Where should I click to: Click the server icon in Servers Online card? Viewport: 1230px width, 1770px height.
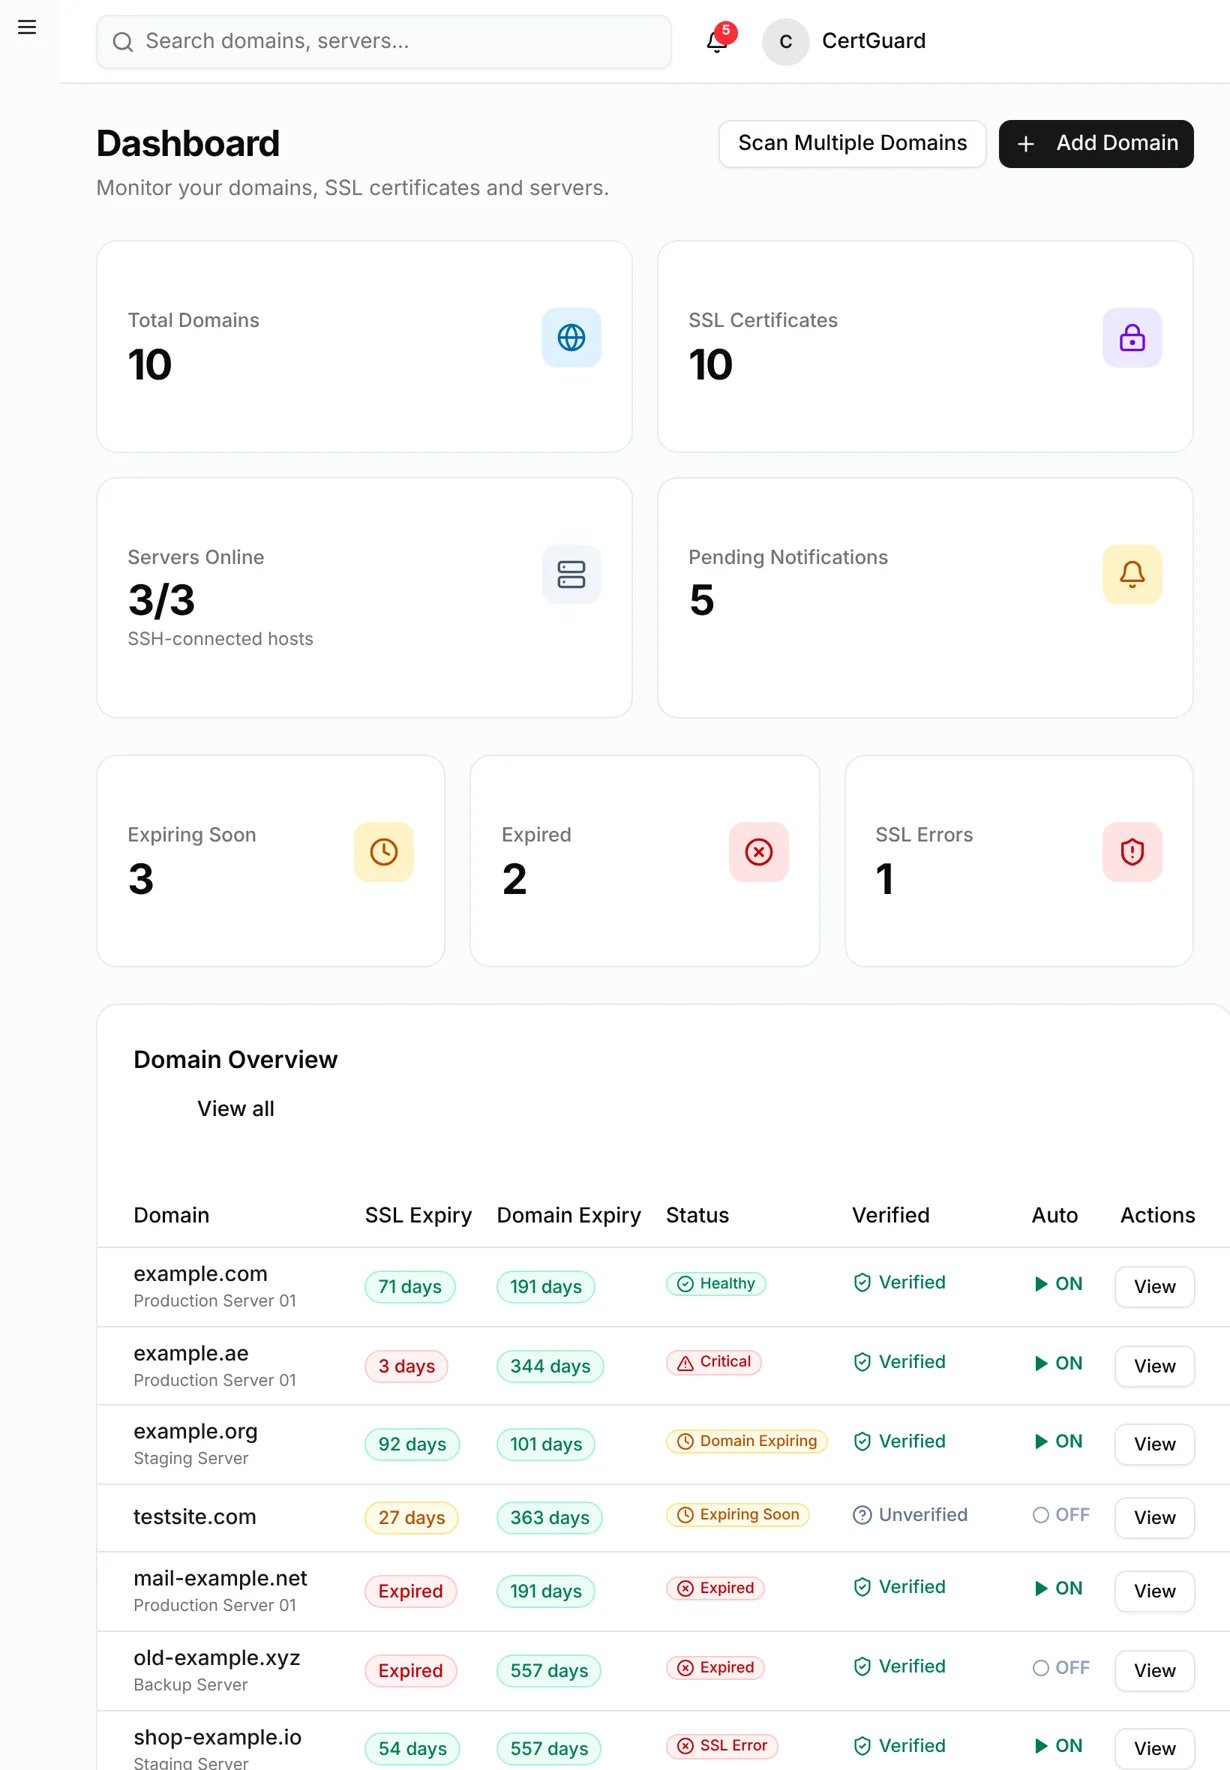[571, 574]
